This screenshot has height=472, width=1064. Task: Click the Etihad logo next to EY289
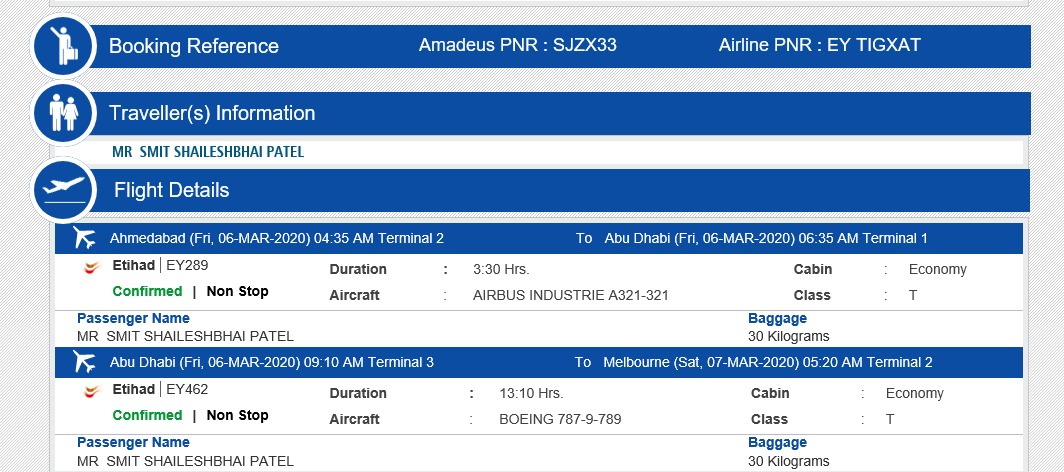[x=92, y=267]
